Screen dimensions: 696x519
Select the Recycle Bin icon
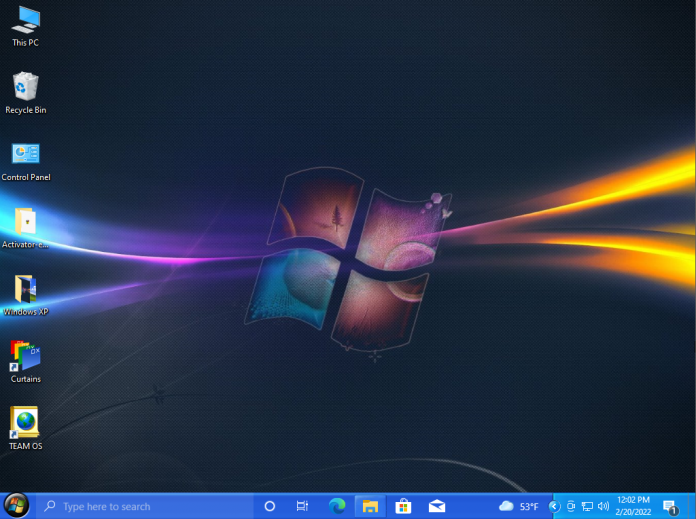26,92
